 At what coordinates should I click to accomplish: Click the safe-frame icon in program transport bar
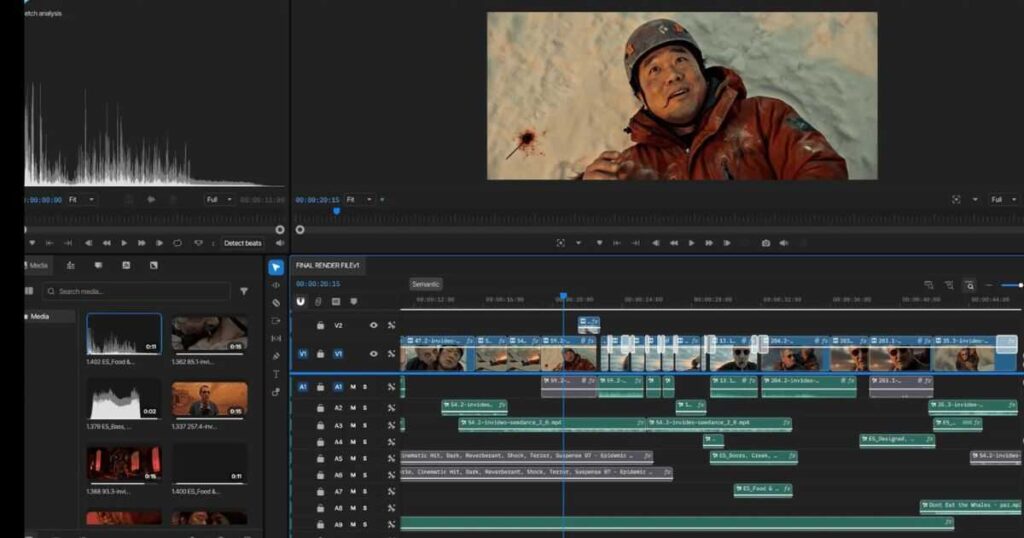pyautogui.click(x=560, y=243)
